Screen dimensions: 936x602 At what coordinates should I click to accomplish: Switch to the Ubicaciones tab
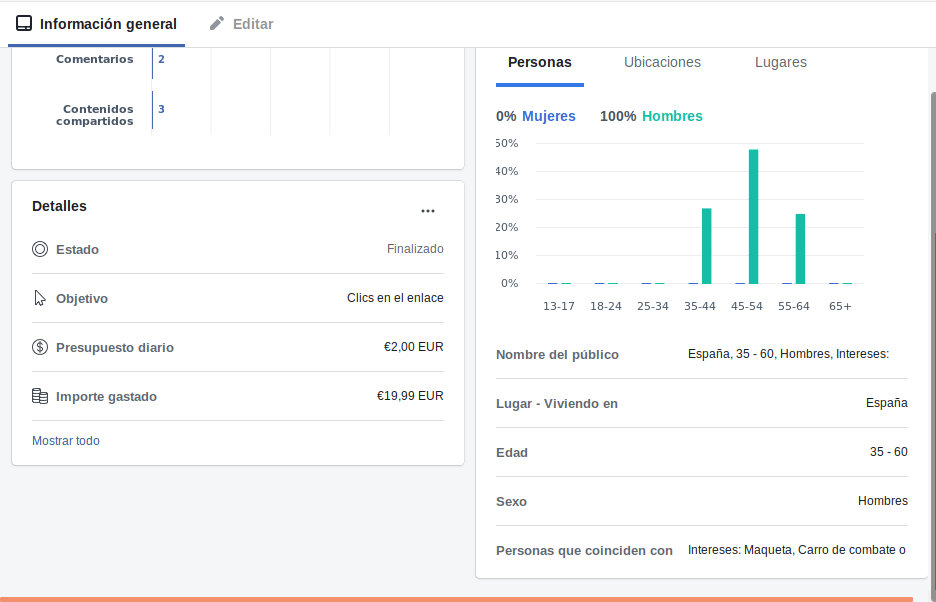coord(662,62)
